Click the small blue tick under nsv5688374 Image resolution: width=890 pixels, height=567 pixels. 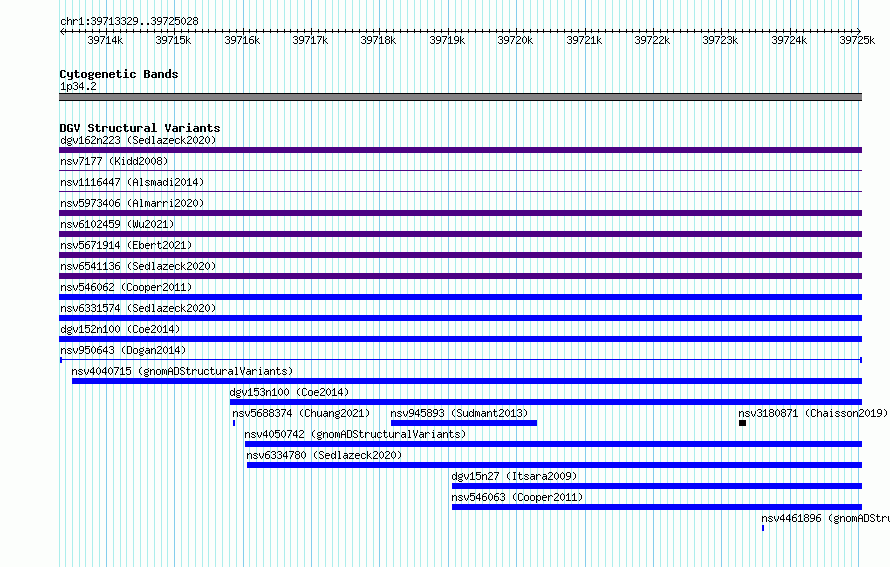coord(234,423)
